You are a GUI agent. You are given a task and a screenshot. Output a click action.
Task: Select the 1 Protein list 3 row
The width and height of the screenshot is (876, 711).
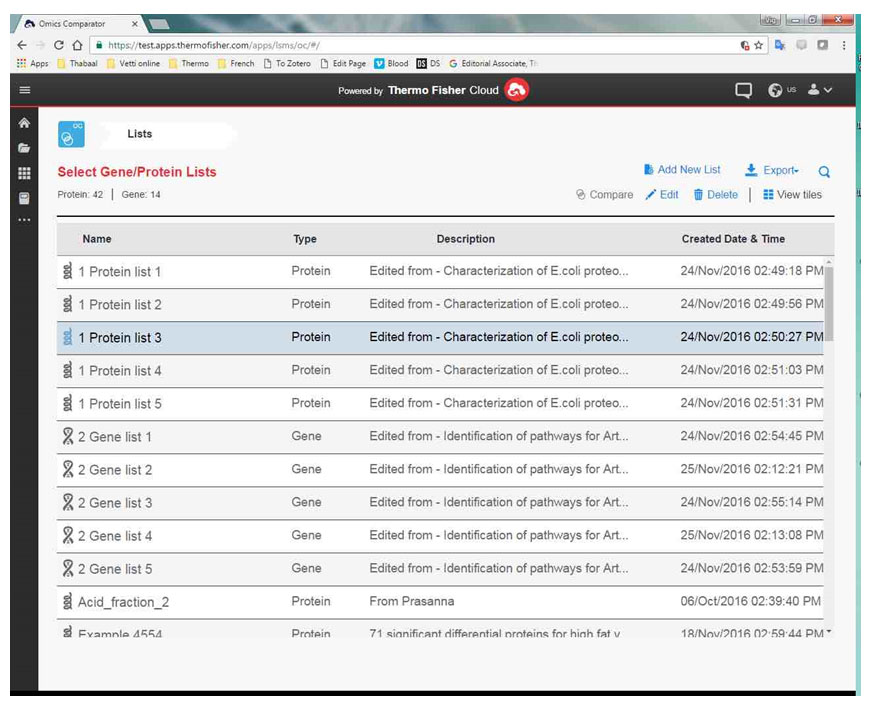pyautogui.click(x=440, y=337)
